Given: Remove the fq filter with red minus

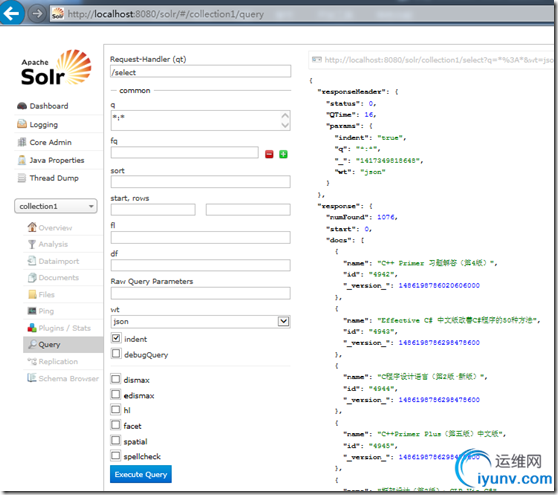Looking at the screenshot, I should tap(269, 154).
